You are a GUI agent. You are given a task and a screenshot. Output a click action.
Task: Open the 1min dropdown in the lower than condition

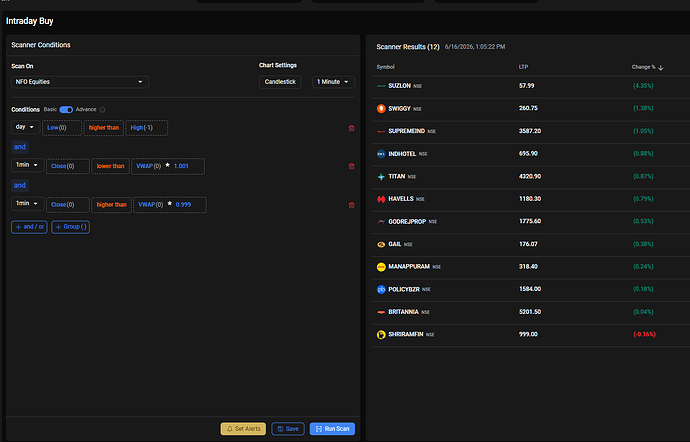click(x=27, y=165)
